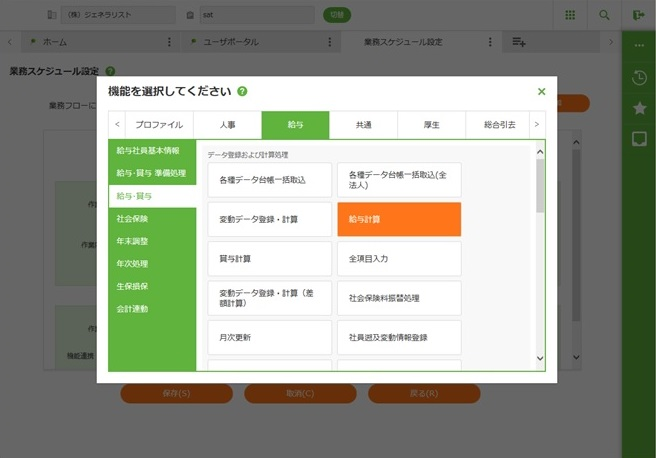The image size is (656, 458).
Task: Click the search magnifier icon
Action: tap(604, 15)
